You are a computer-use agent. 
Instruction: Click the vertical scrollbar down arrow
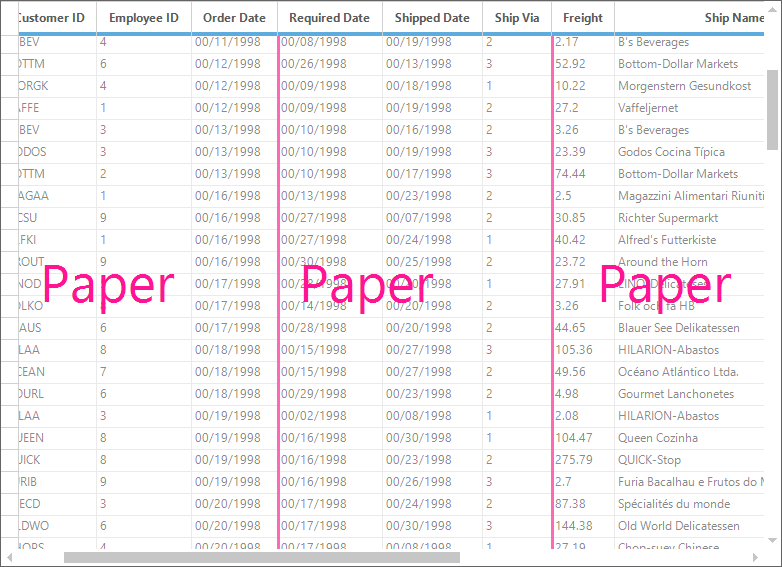[772, 540]
